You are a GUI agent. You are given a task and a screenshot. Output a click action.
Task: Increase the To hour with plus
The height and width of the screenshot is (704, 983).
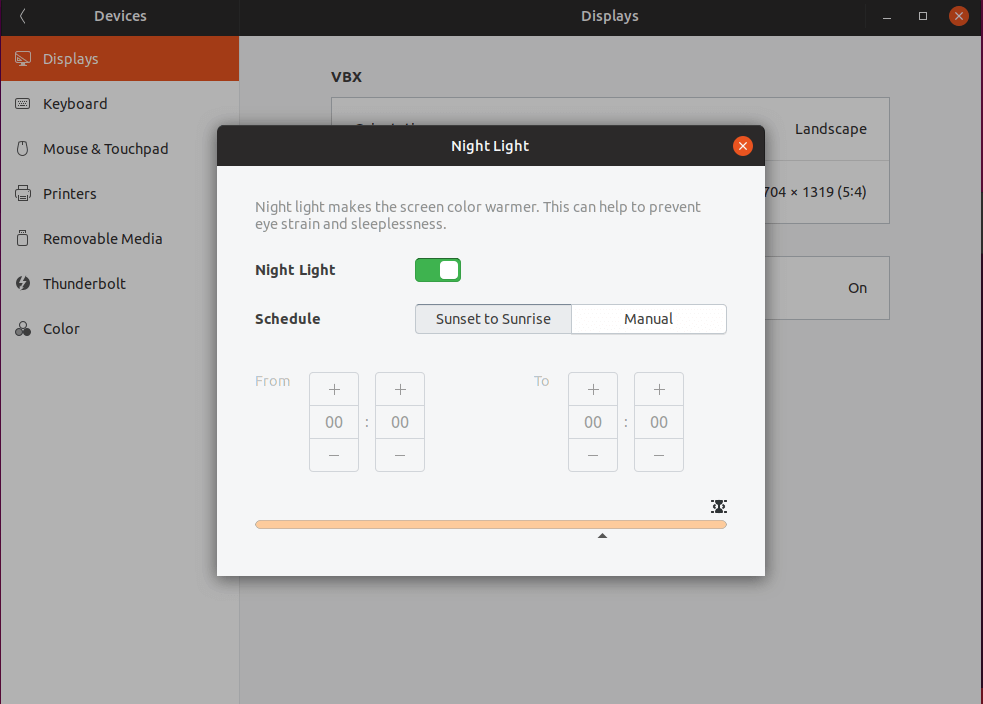click(x=593, y=389)
